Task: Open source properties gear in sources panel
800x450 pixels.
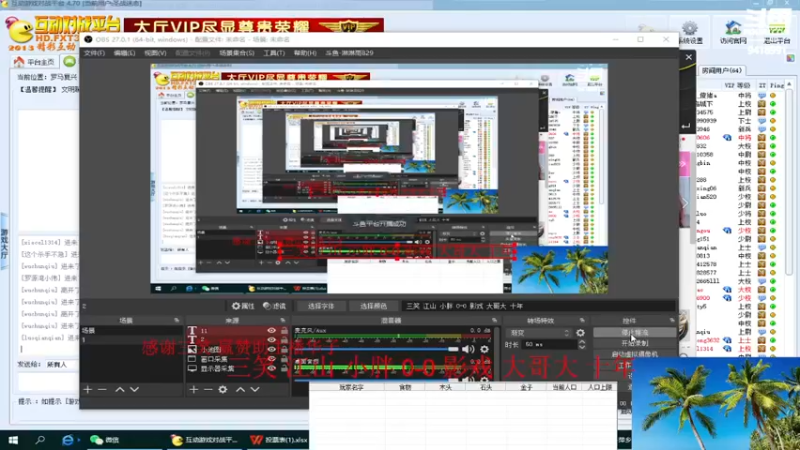Action: [223, 390]
